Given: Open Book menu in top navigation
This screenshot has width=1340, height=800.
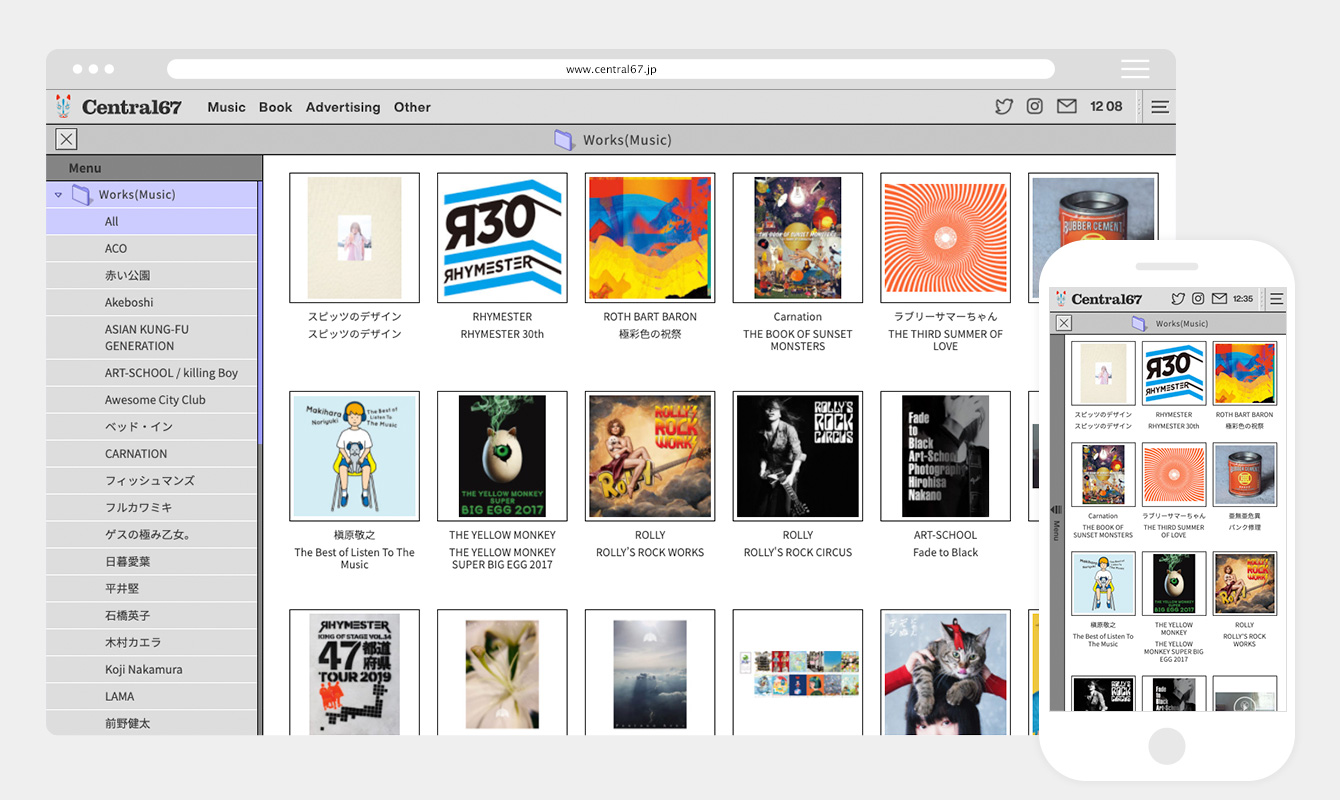Looking at the screenshot, I should [276, 107].
